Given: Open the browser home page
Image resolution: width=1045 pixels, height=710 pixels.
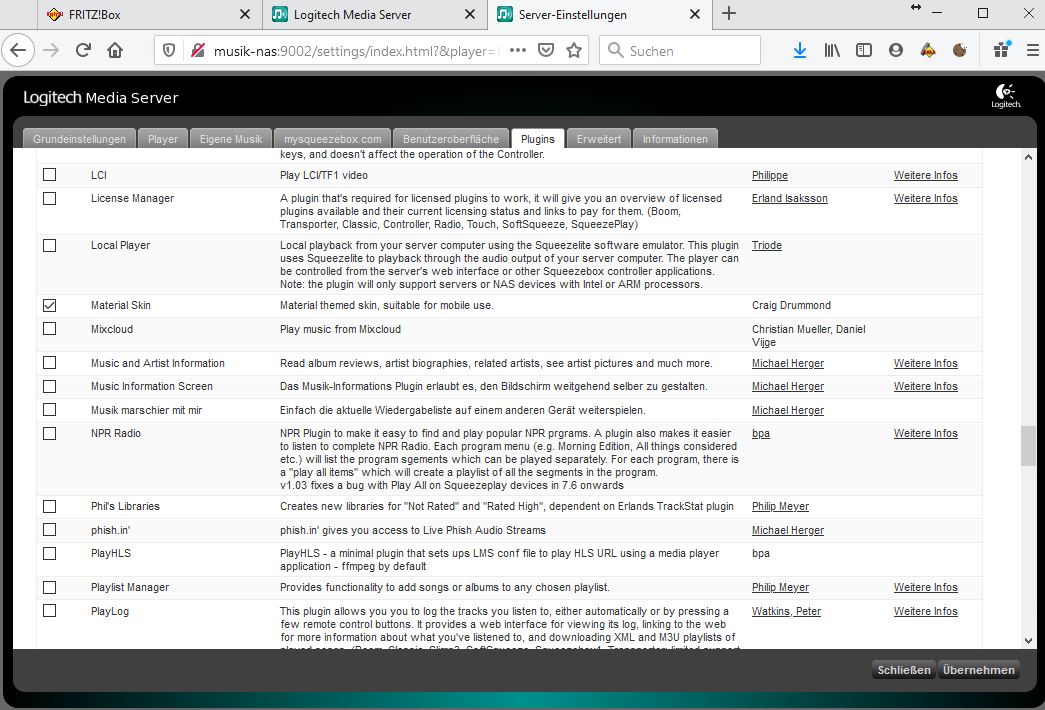Looking at the screenshot, I should pos(115,50).
